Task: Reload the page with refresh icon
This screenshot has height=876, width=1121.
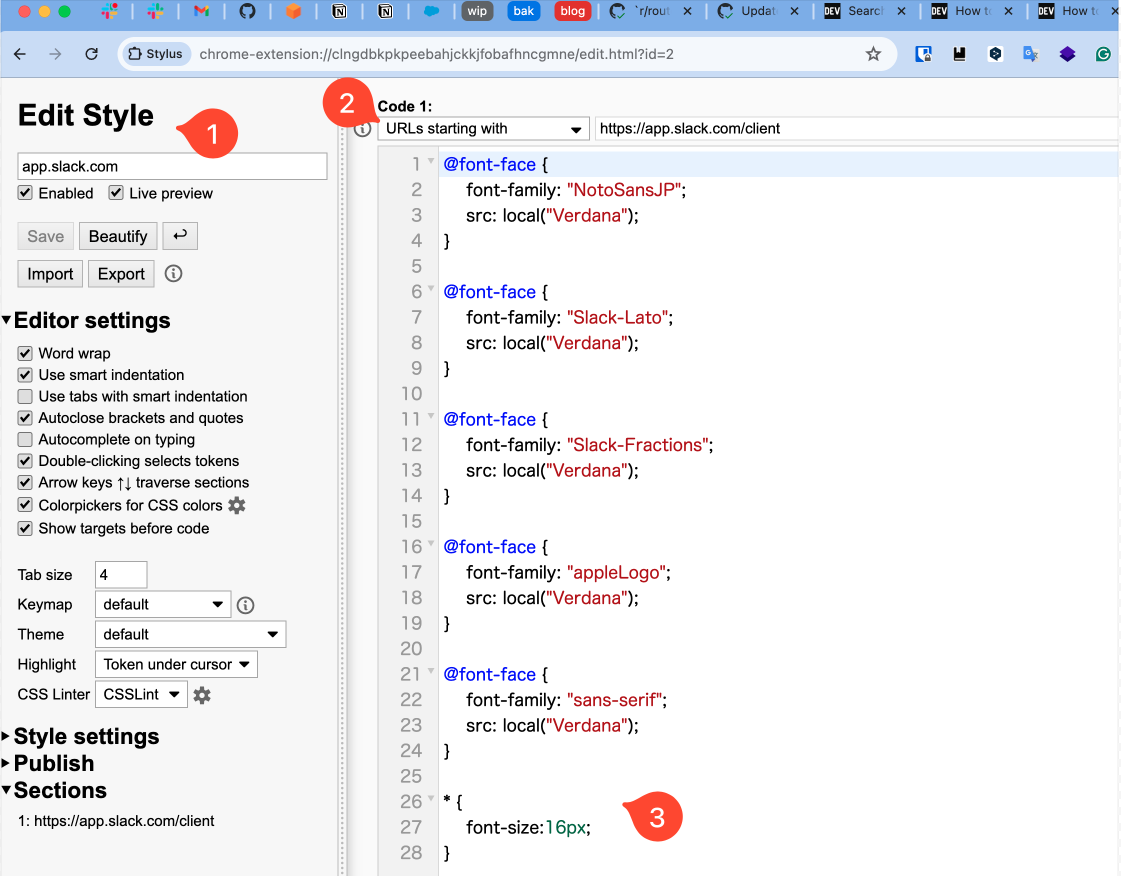Action: pyautogui.click(x=92, y=54)
